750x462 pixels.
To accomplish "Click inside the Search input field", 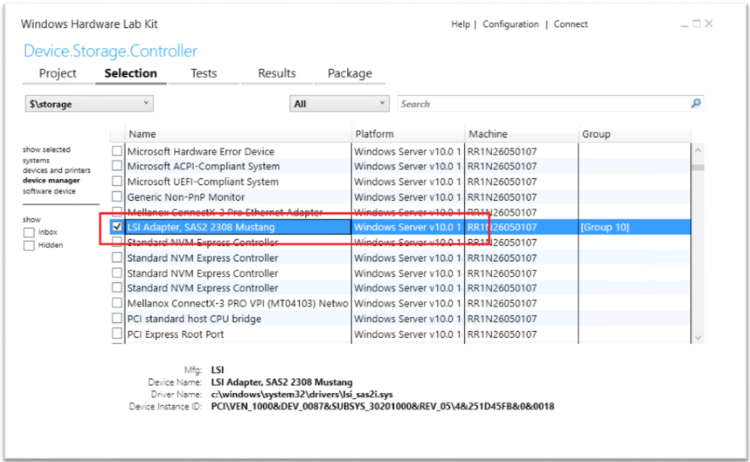I will [540, 103].
